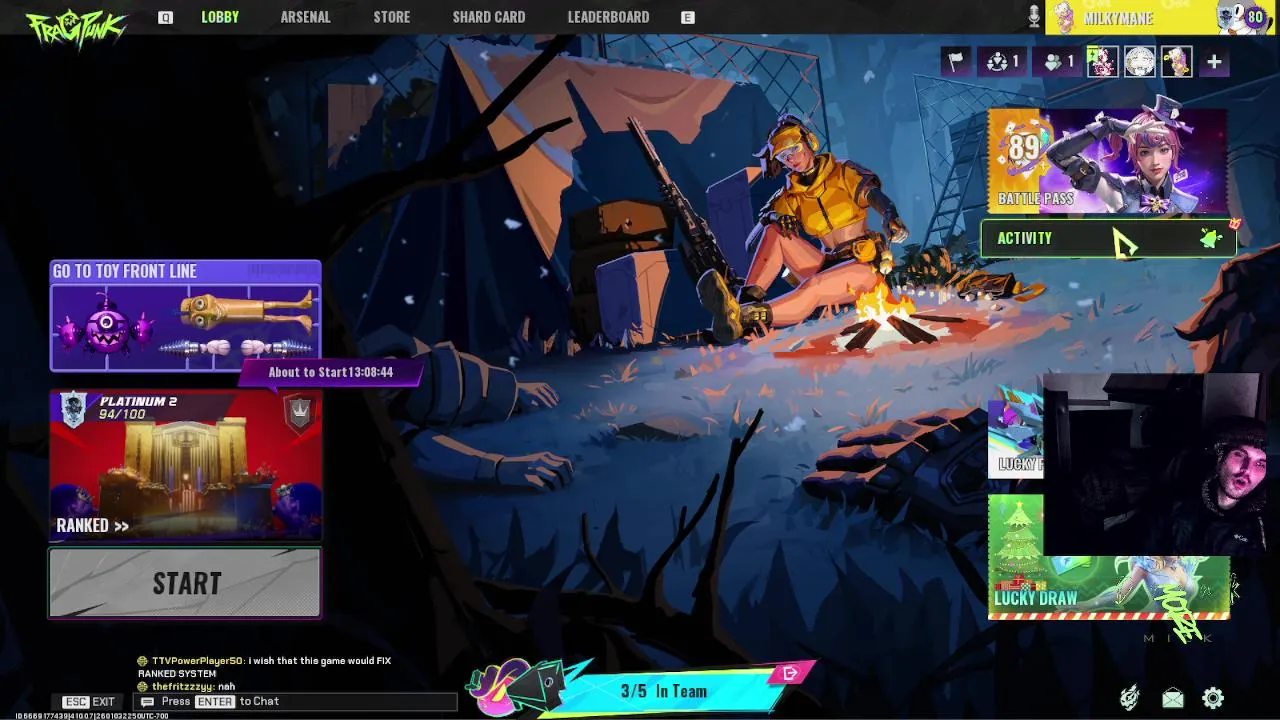Click the Q key hint before Lobby
This screenshot has width=1280, height=720.
pyautogui.click(x=166, y=17)
